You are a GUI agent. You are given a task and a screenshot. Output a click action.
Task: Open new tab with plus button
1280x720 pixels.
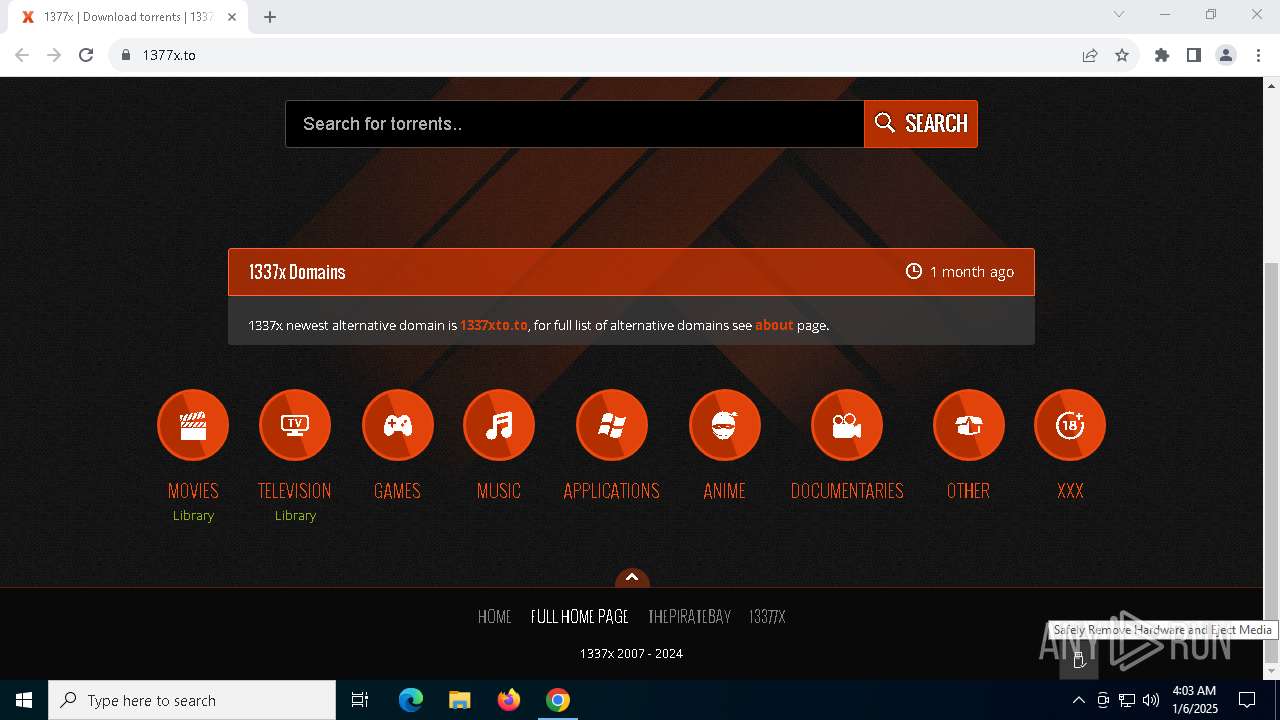click(270, 17)
